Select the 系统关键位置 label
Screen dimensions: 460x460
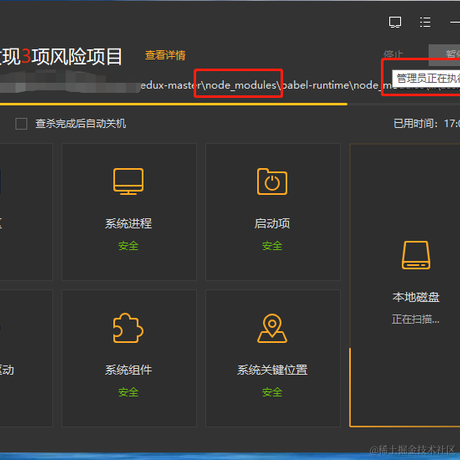pos(272,370)
